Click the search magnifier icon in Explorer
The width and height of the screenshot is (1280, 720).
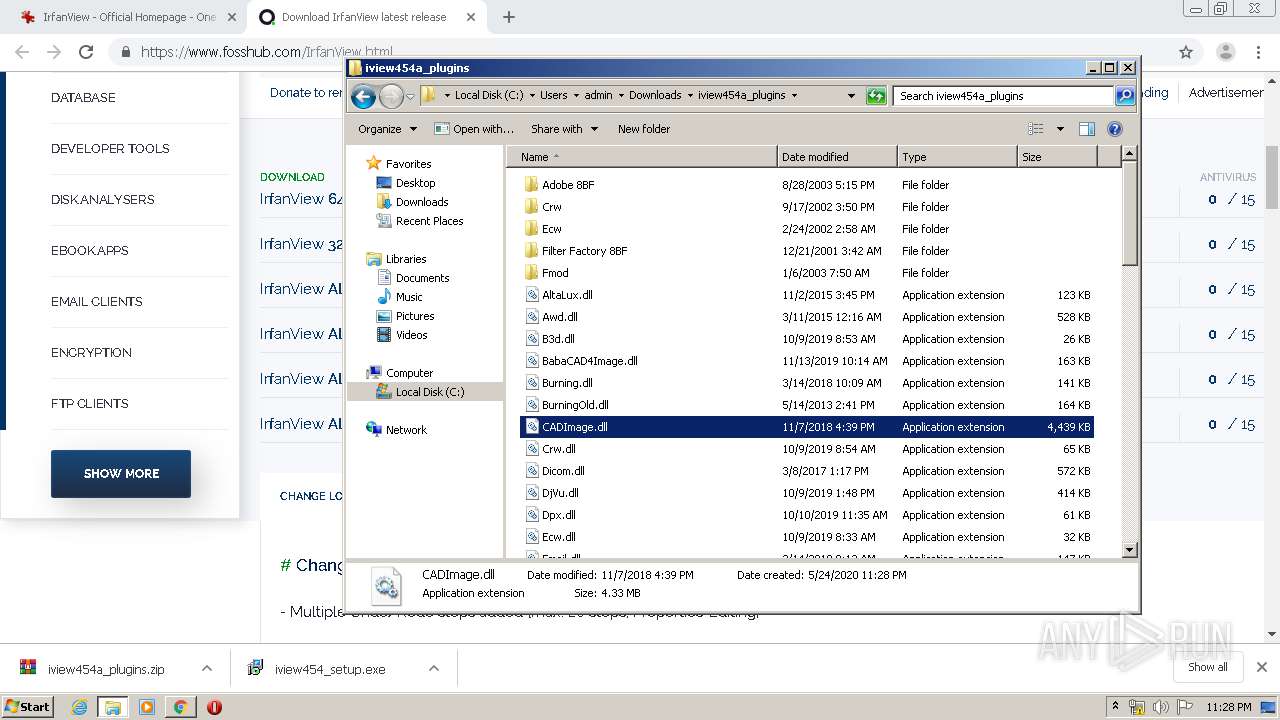(1125, 96)
